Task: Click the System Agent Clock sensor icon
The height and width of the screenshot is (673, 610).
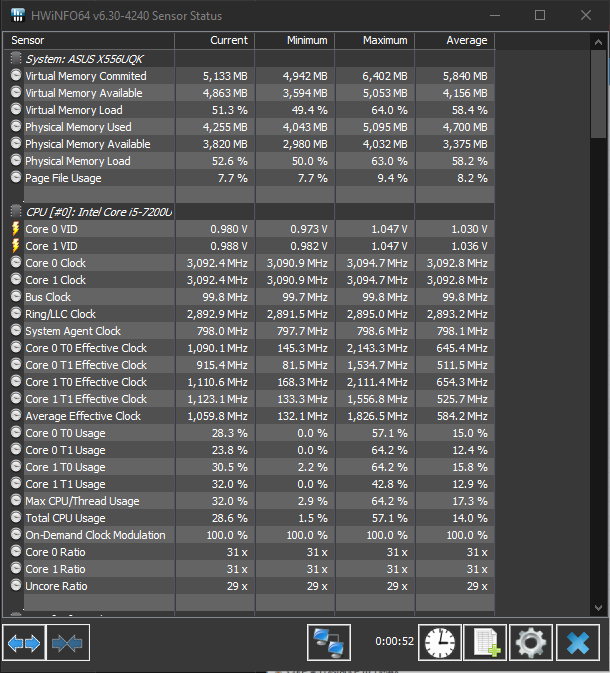Action: pyautogui.click(x=16, y=330)
